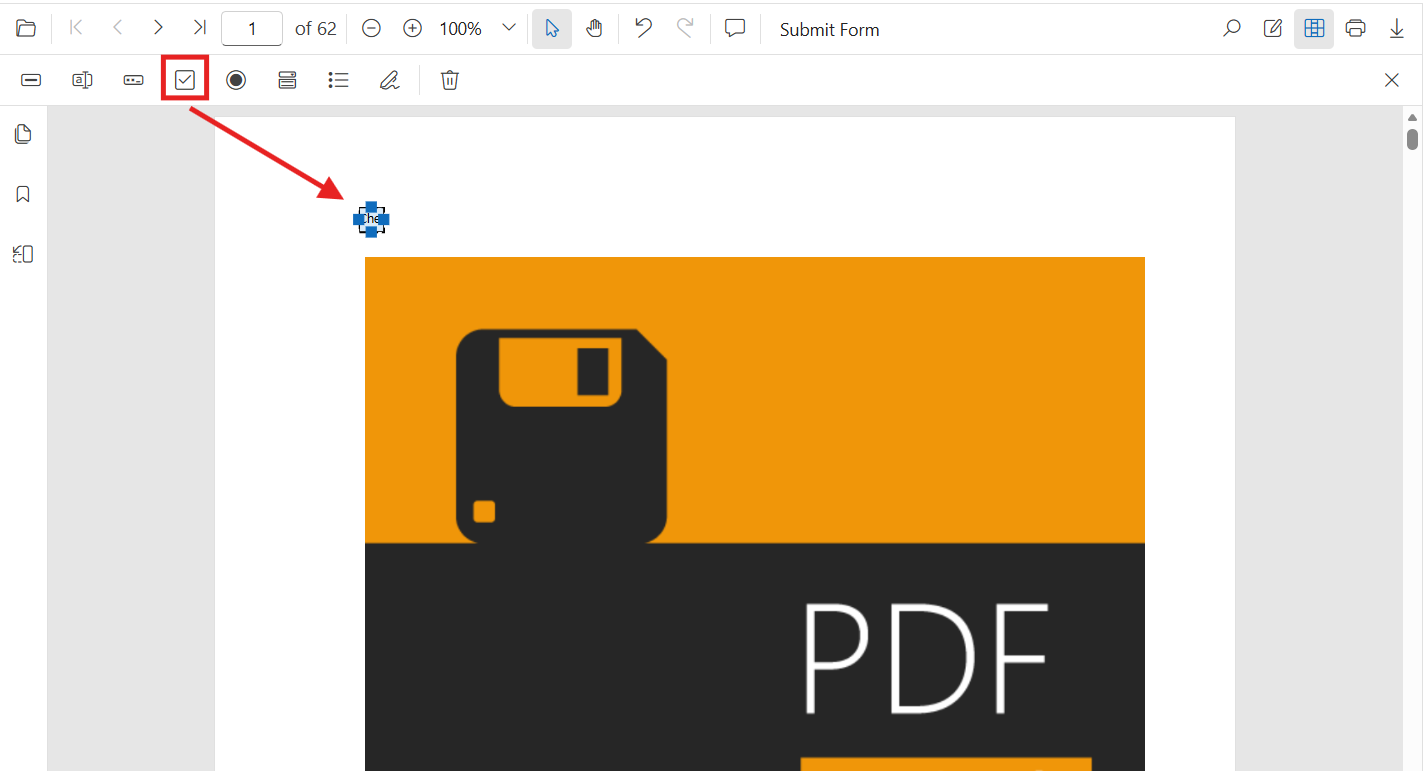Open the page thumbnails panel
The image size is (1427, 771).
pyautogui.click(x=23, y=134)
